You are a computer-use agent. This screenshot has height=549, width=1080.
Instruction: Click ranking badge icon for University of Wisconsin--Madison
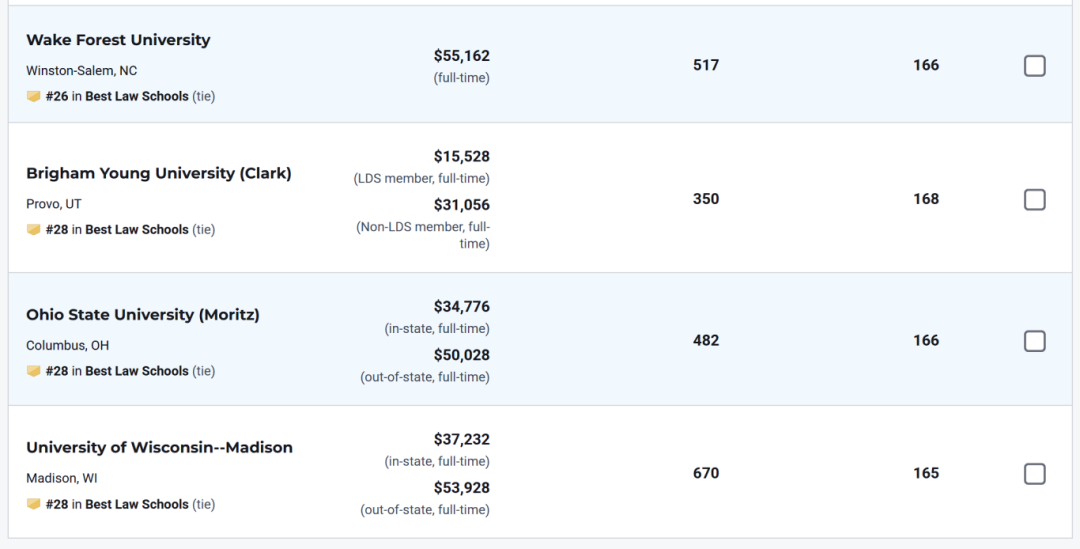[33, 505]
